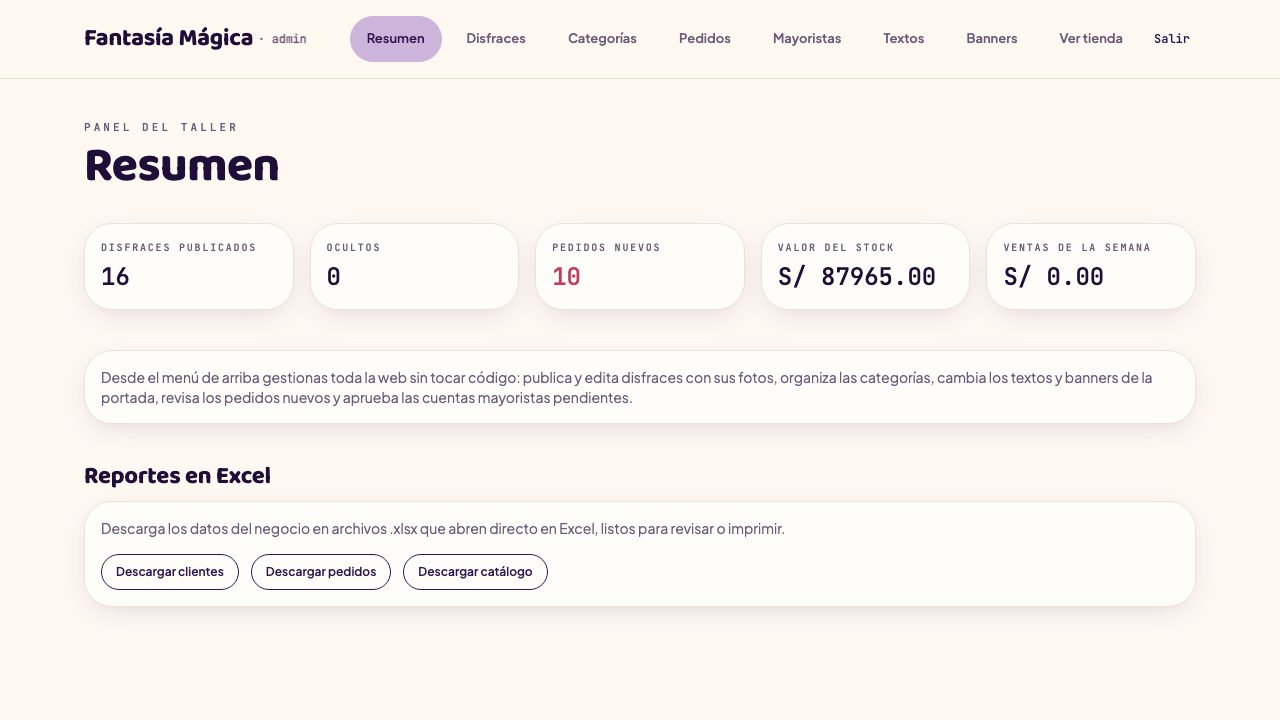Download clients with Descargar clientes
1280x720 pixels.
(x=170, y=572)
